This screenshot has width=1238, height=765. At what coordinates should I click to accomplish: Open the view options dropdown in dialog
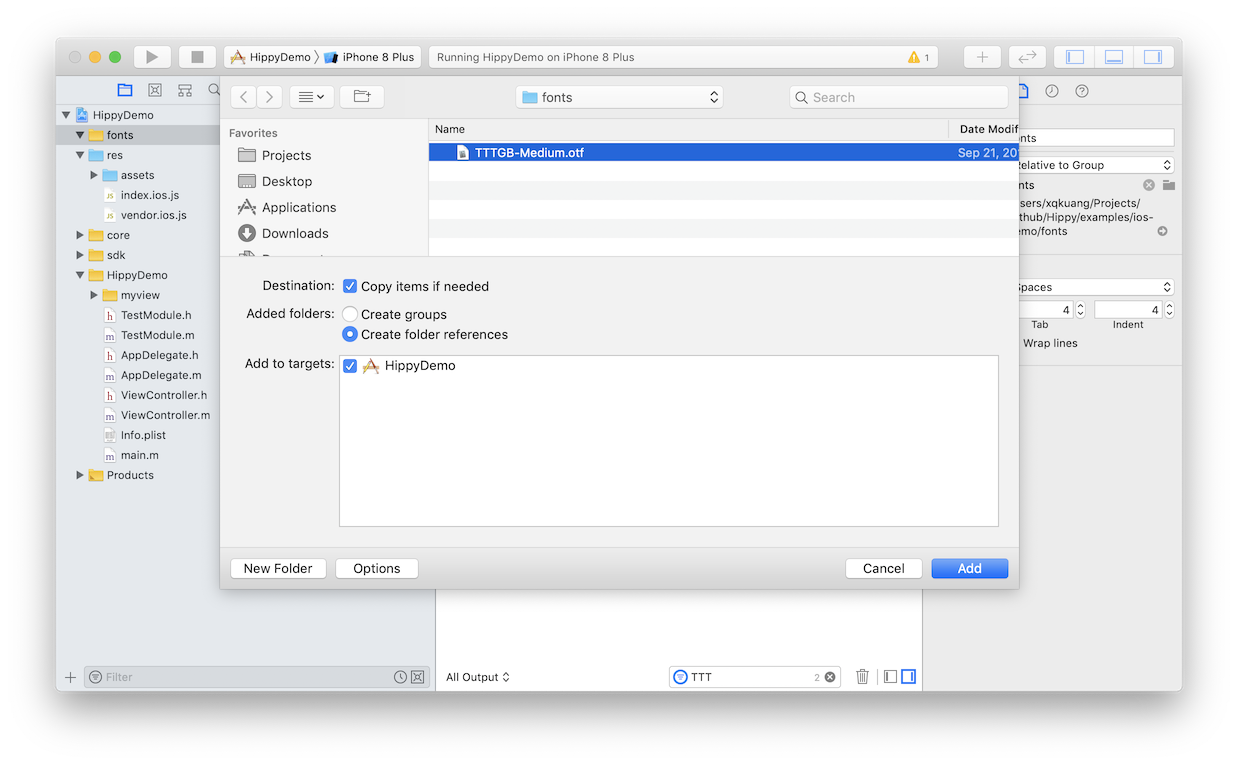(312, 97)
